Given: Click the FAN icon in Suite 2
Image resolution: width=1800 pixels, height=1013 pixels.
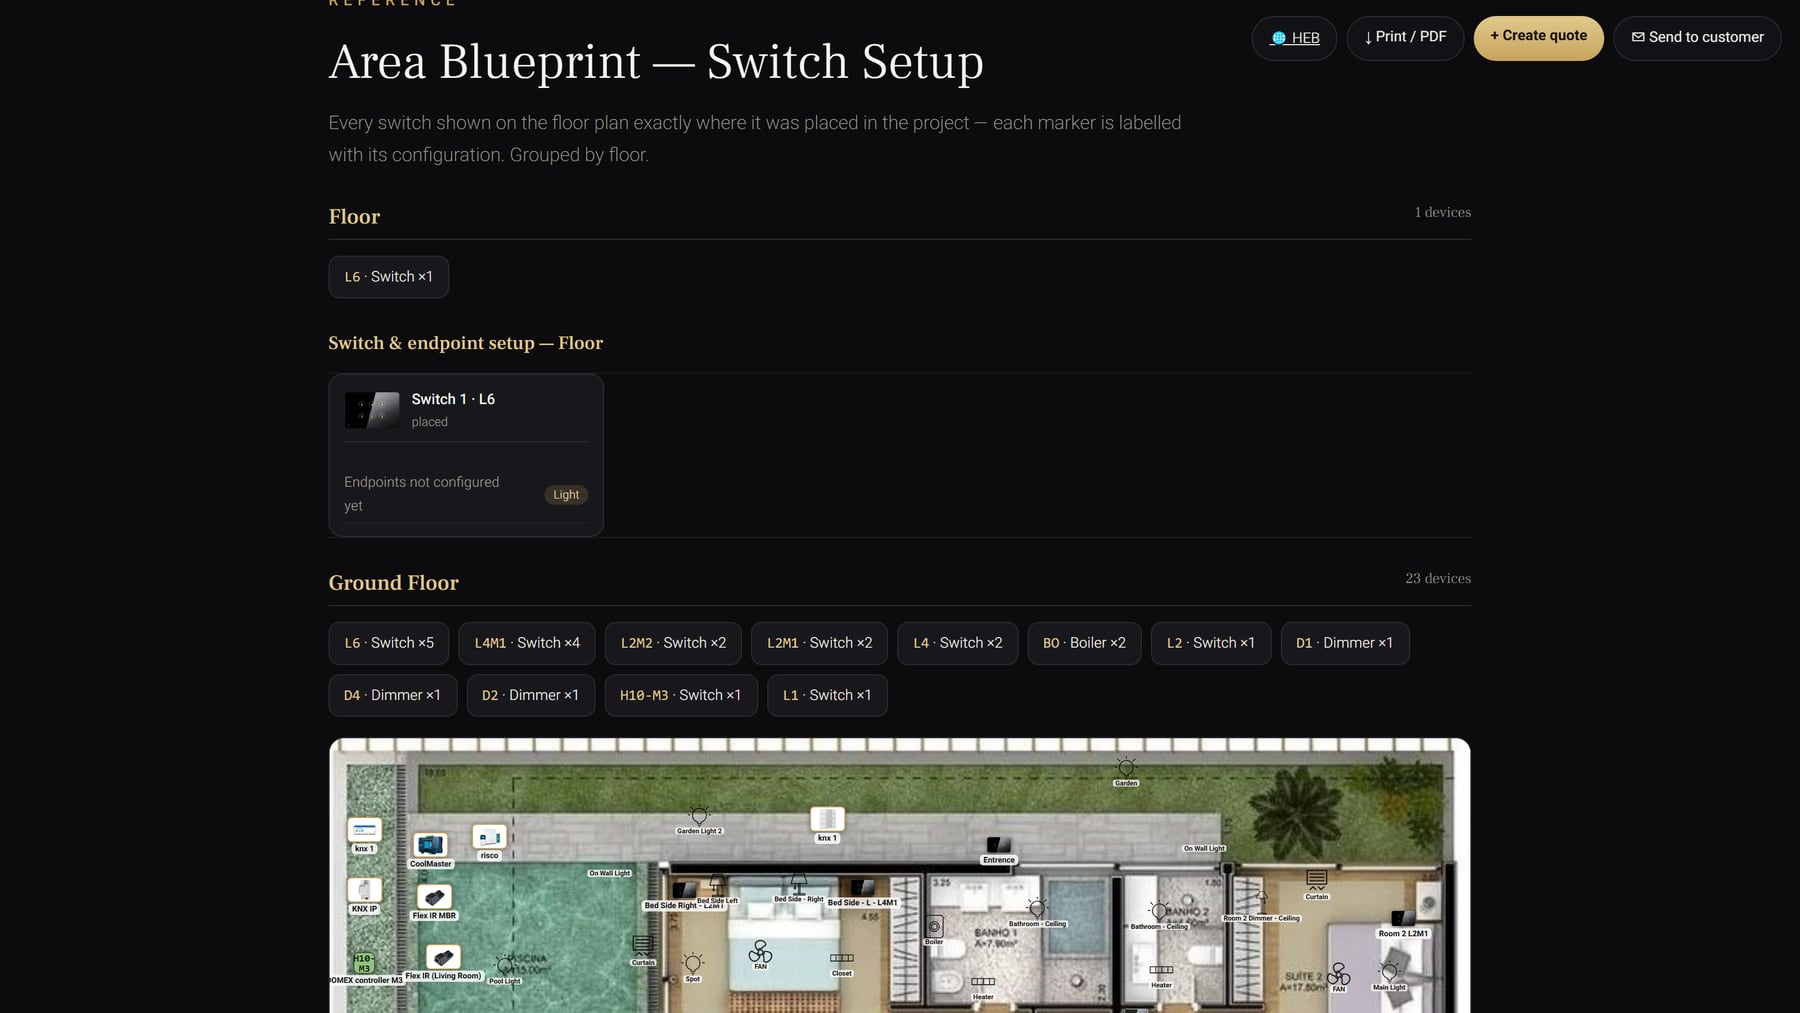Looking at the screenshot, I should 1338,973.
